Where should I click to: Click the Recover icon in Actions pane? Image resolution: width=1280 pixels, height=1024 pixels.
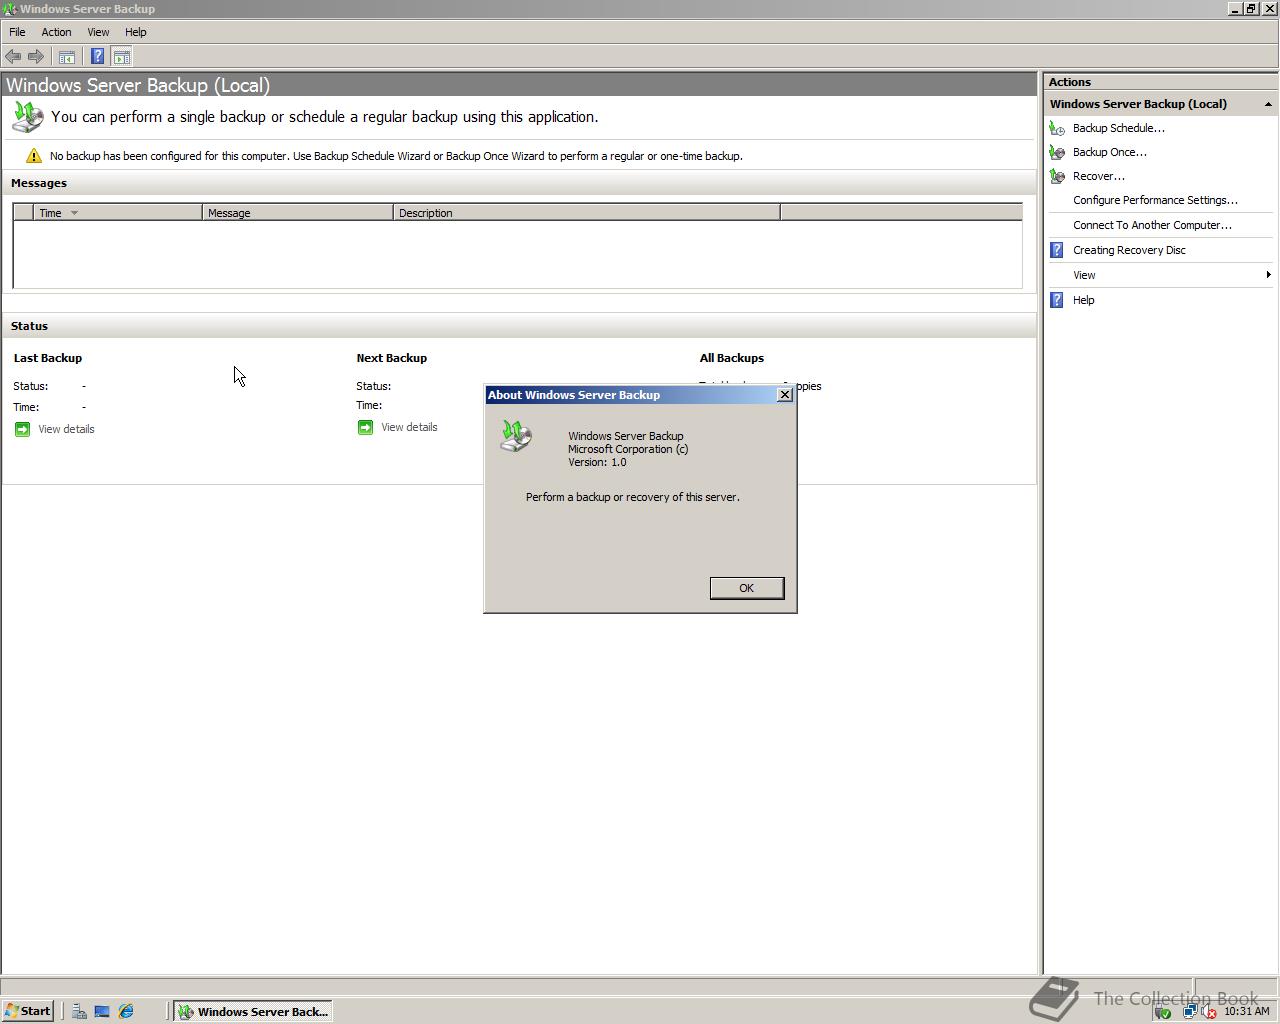[x=1057, y=176]
